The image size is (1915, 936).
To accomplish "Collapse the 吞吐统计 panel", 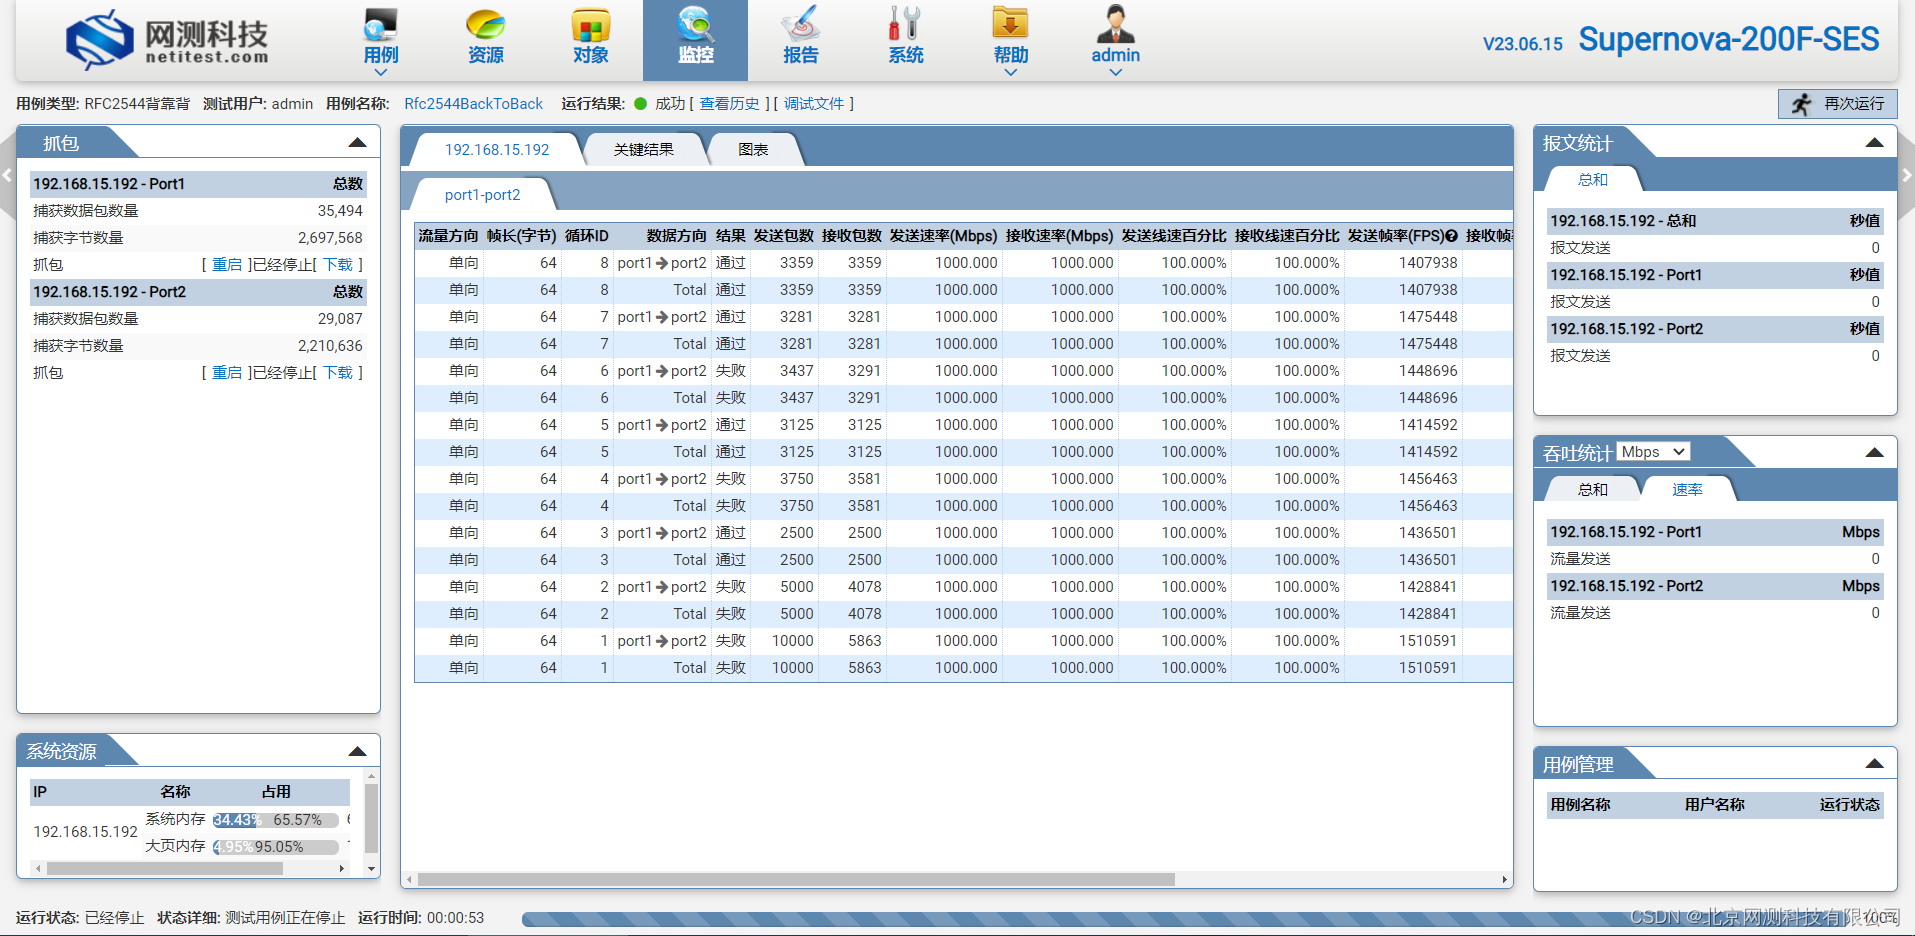I will pos(1874,453).
